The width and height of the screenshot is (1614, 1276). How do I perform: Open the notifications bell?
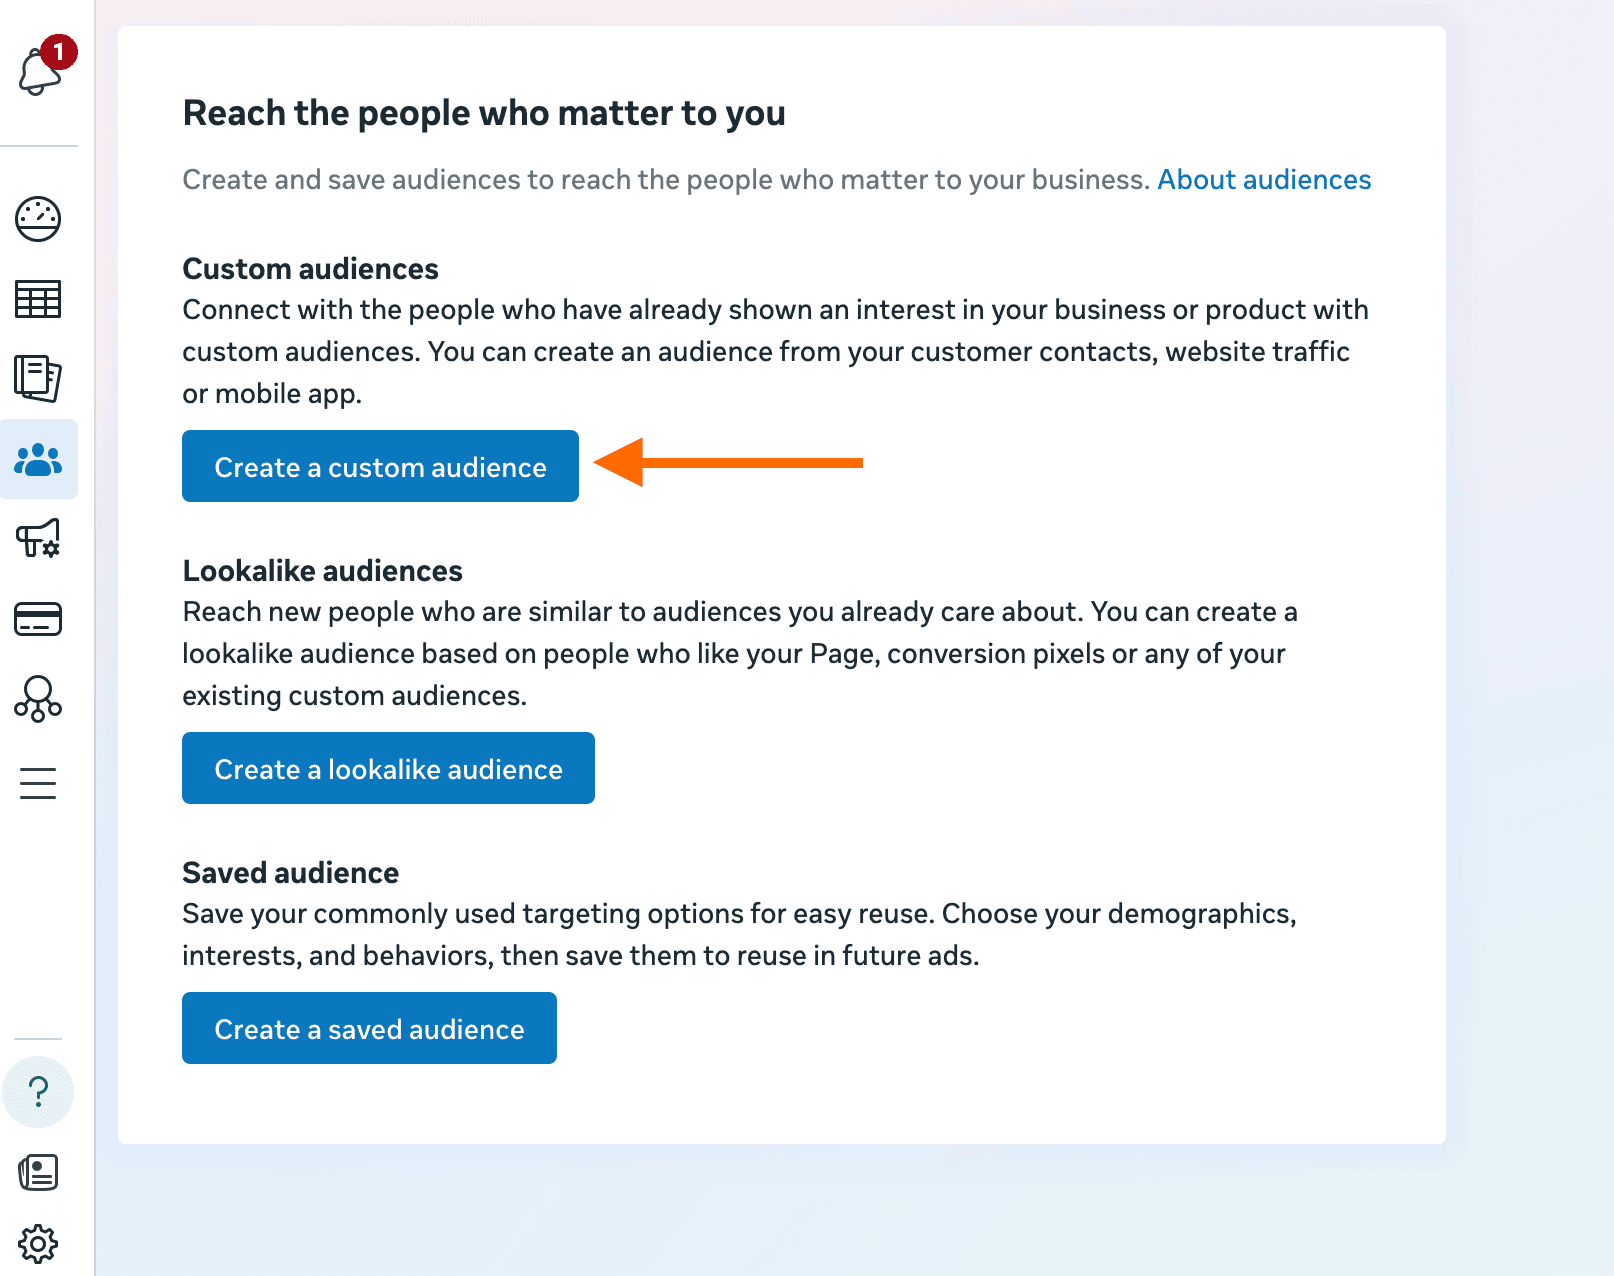[38, 72]
